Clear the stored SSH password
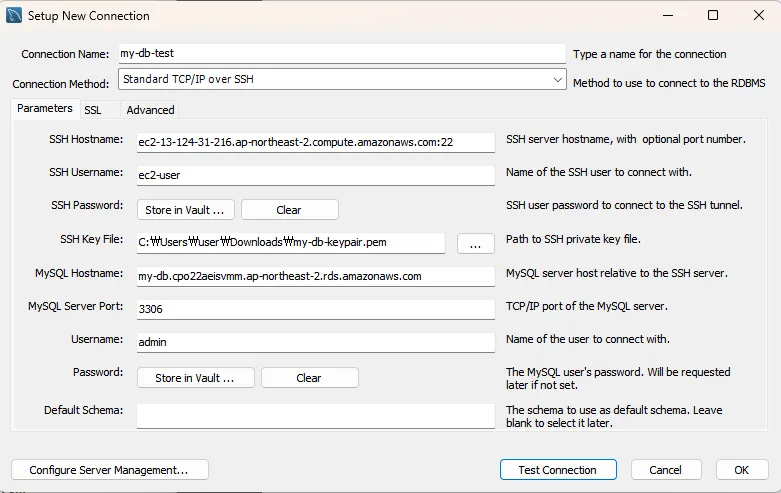The width and height of the screenshot is (781, 493). pyautogui.click(x=289, y=210)
